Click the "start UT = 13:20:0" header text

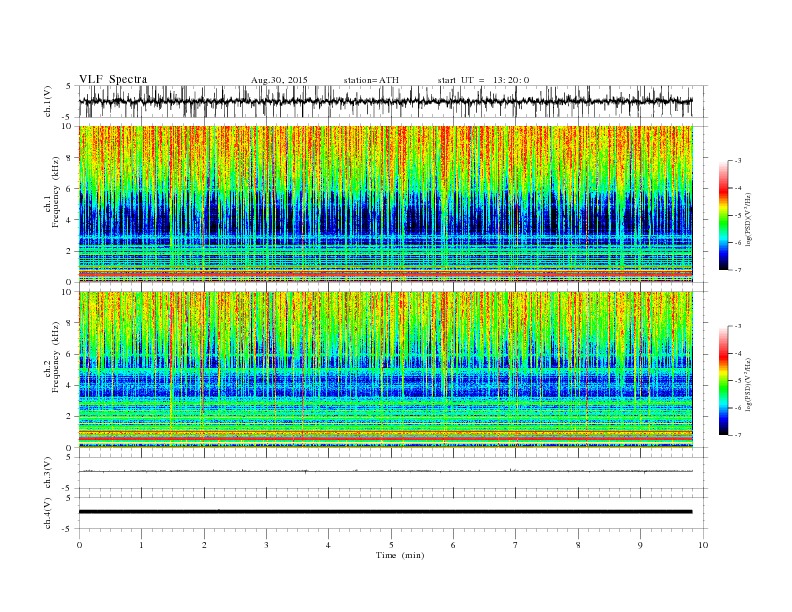pos(483,80)
